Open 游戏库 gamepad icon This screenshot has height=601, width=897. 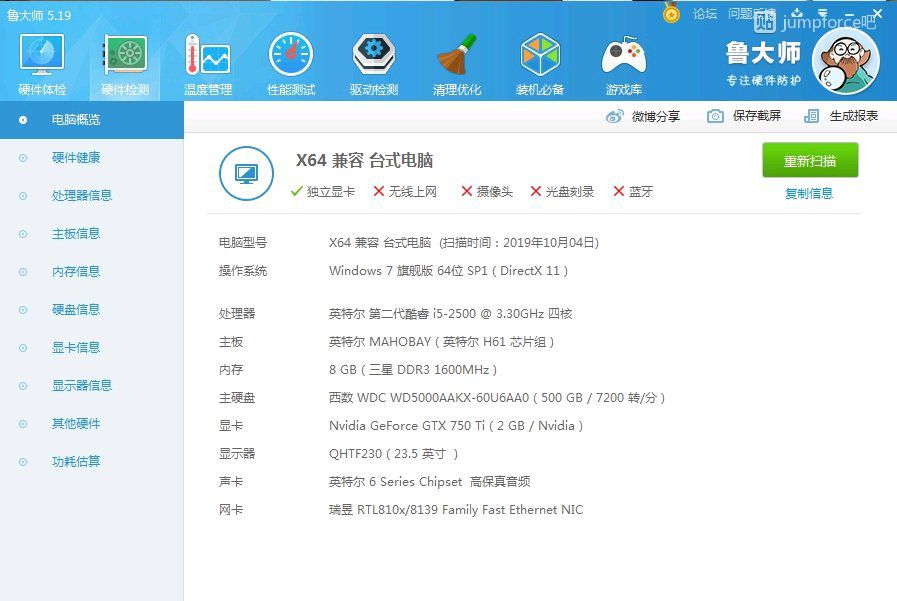click(x=624, y=55)
